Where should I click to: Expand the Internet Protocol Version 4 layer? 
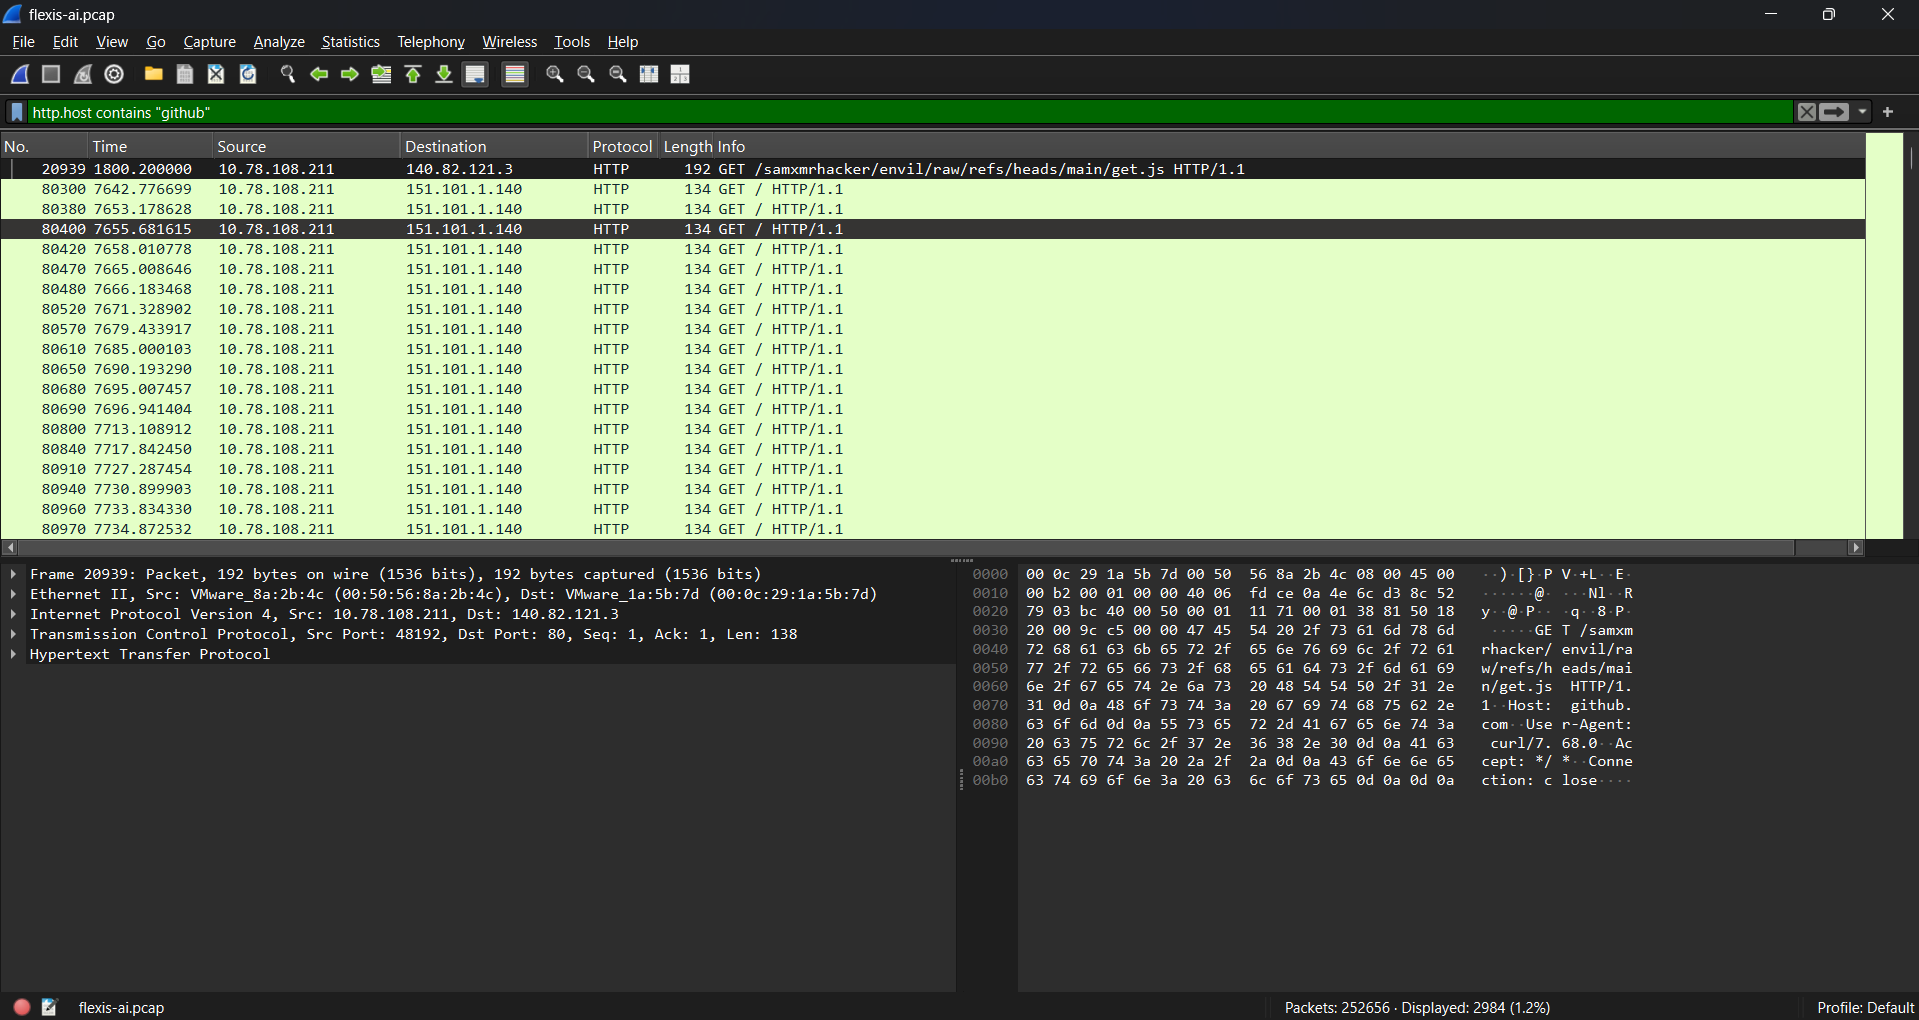13,614
